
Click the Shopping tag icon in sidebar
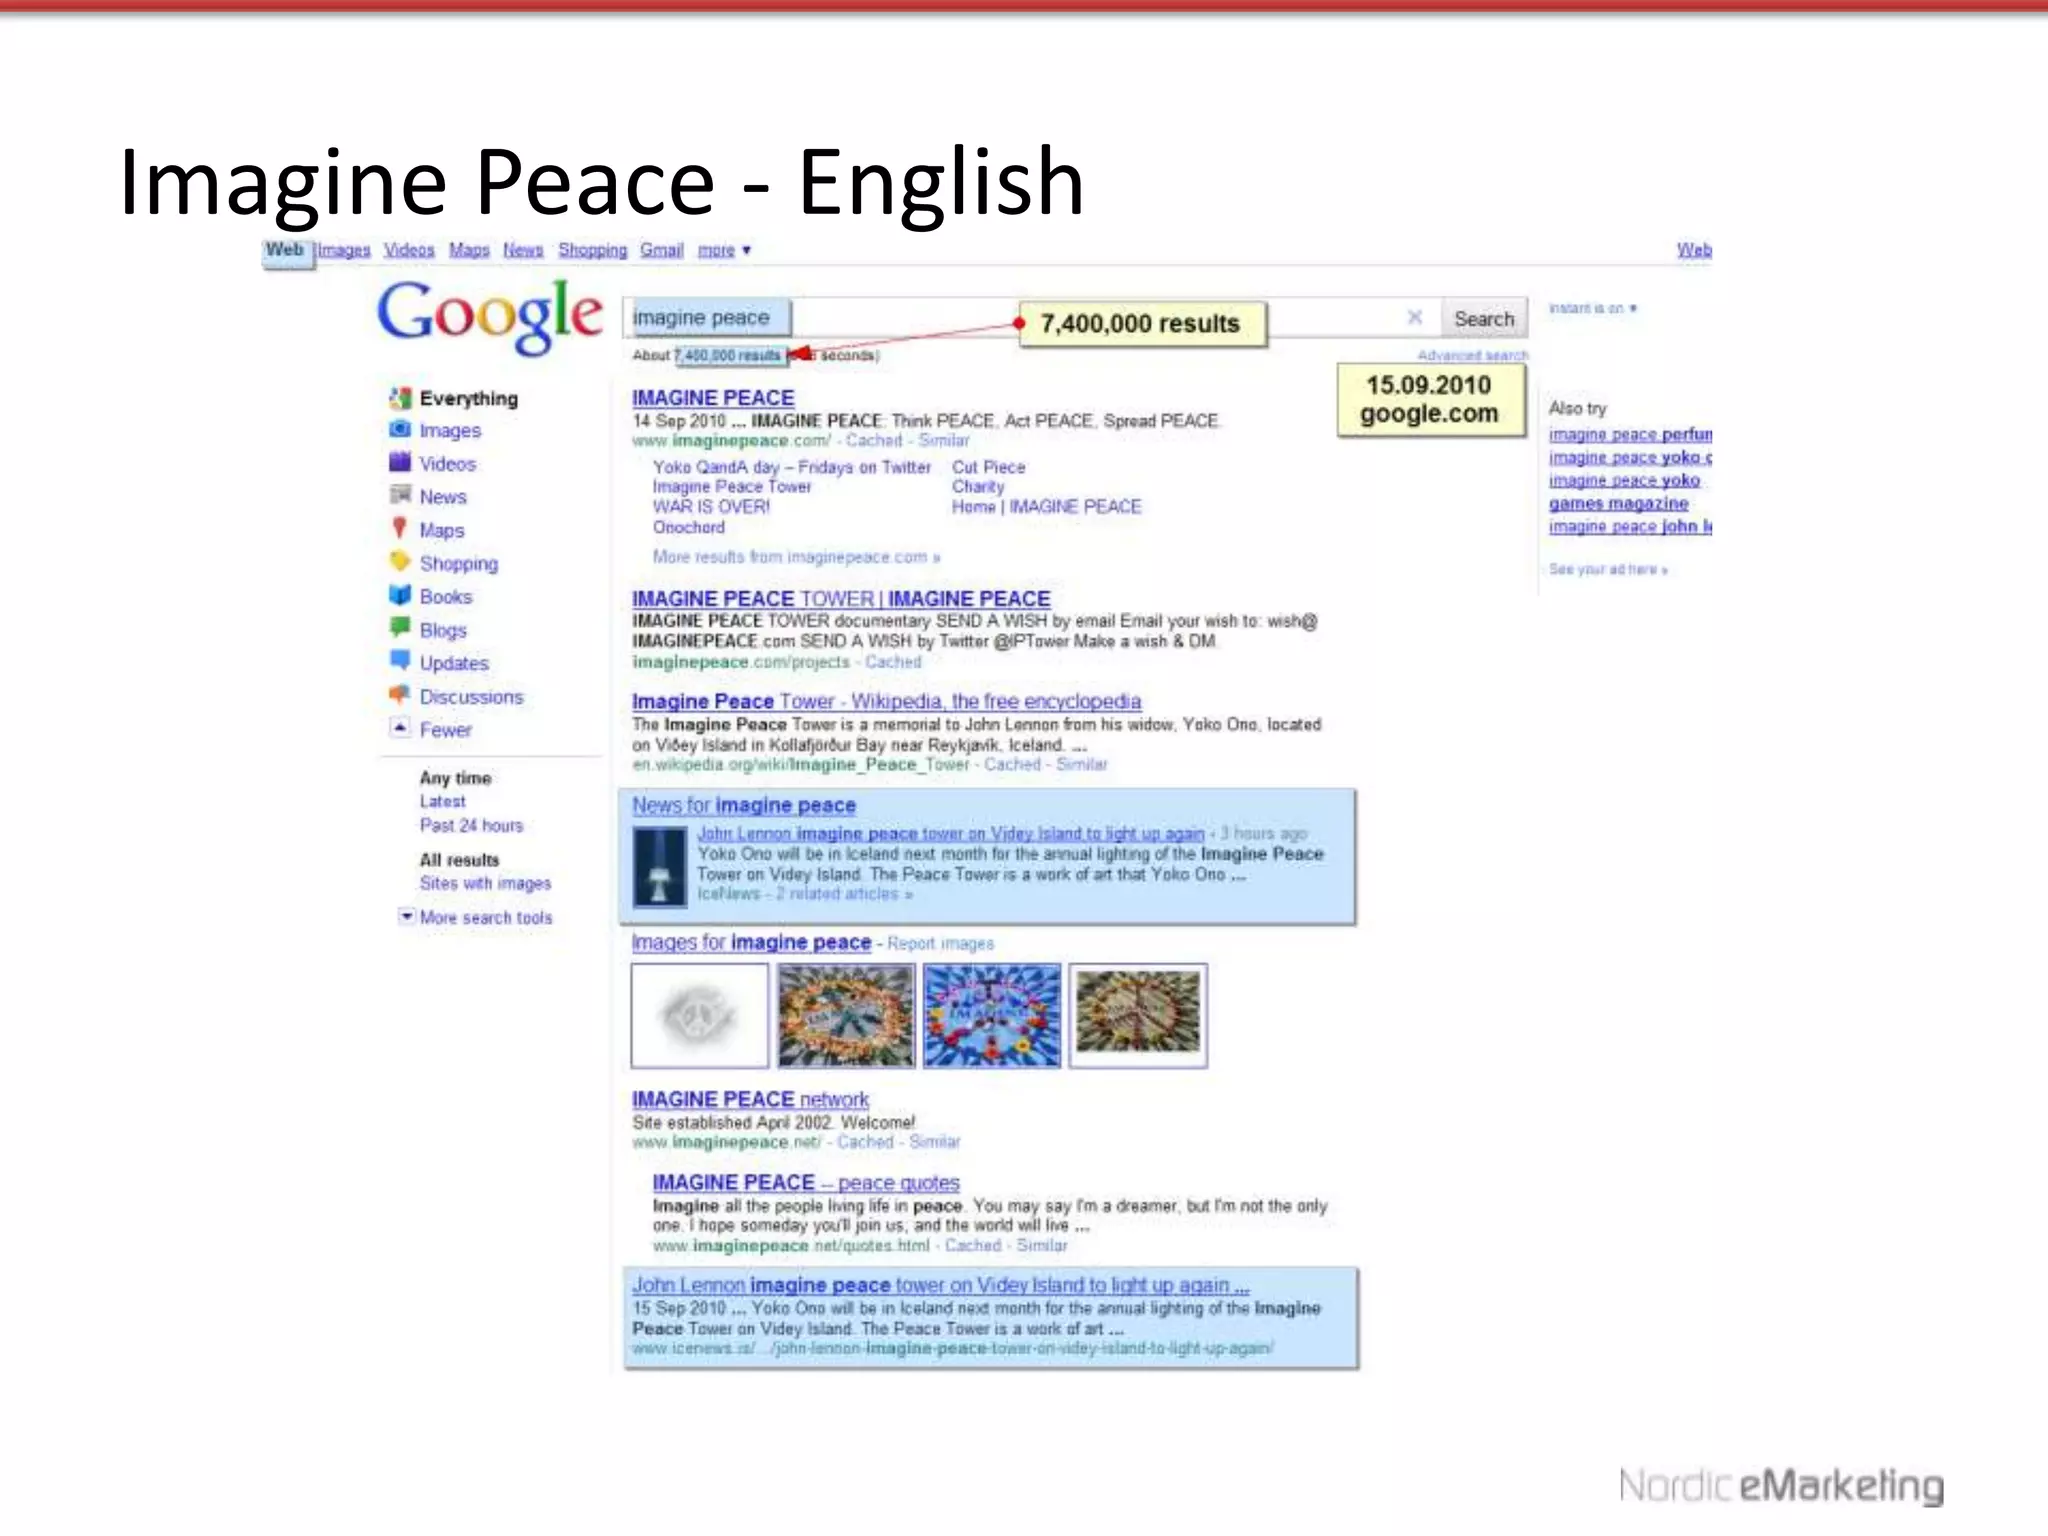(400, 562)
